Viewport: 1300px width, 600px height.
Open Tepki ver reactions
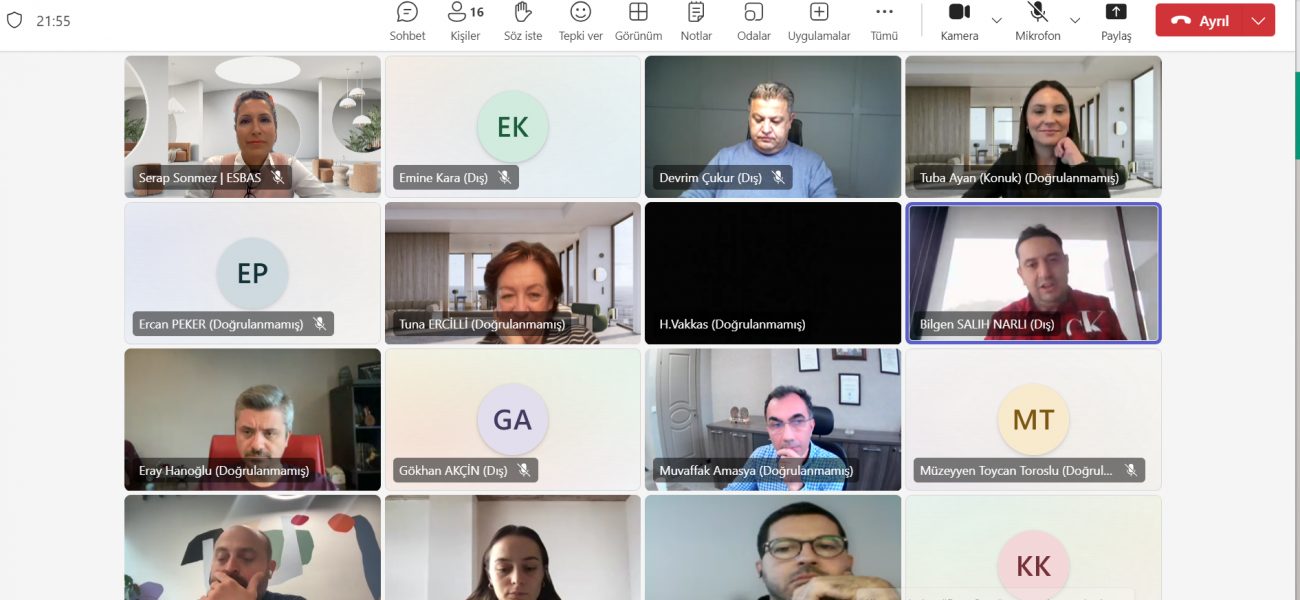(x=580, y=22)
